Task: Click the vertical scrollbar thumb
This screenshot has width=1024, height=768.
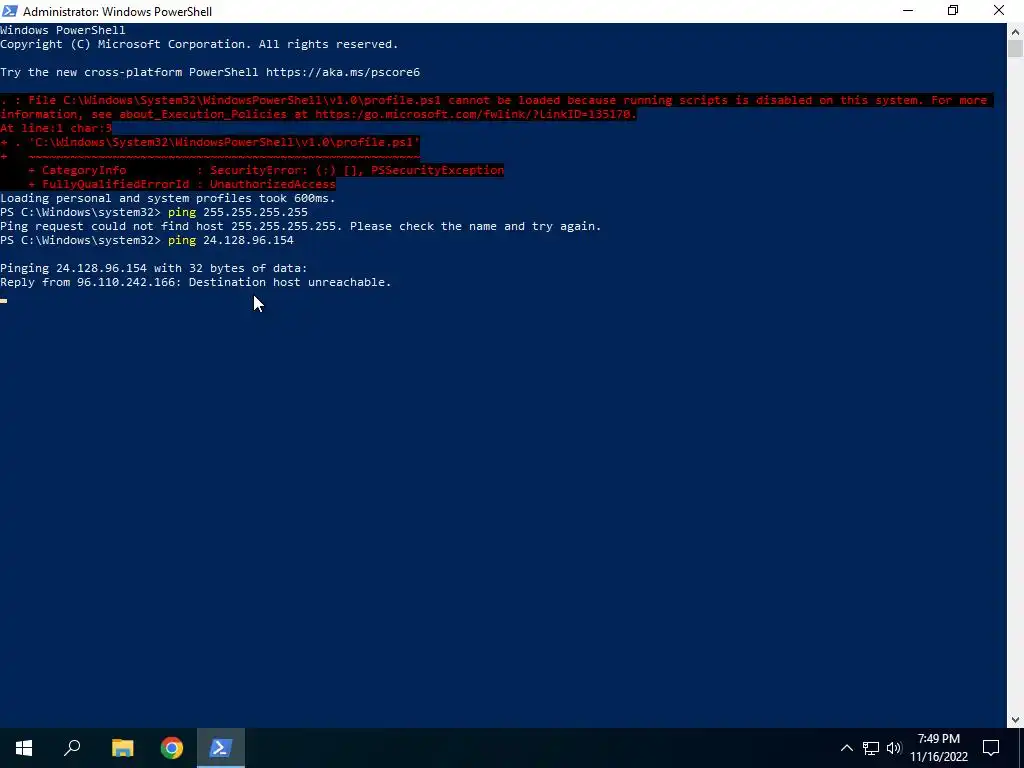Action: pyautogui.click(x=1016, y=48)
